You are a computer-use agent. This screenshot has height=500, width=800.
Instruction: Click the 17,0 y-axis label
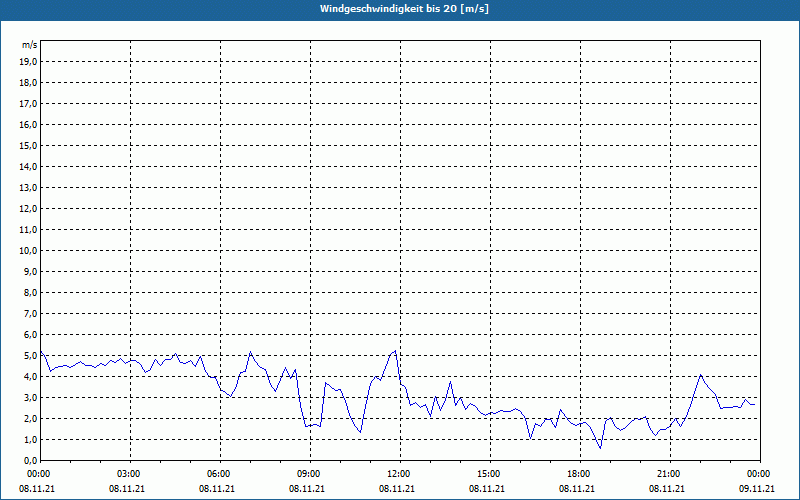coord(28,104)
